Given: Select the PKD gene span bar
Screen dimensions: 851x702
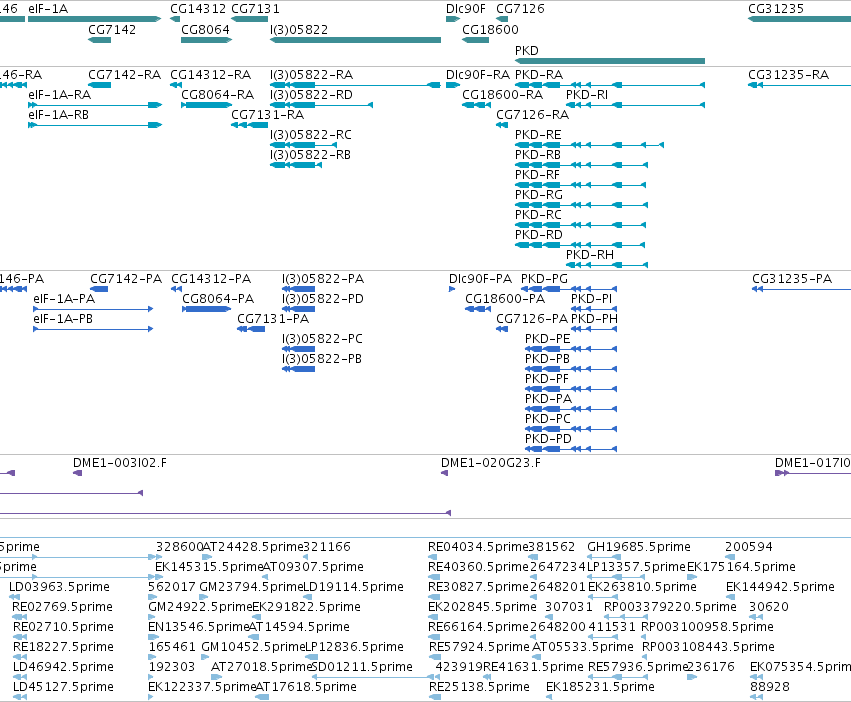Looking at the screenshot, I should point(609,61).
